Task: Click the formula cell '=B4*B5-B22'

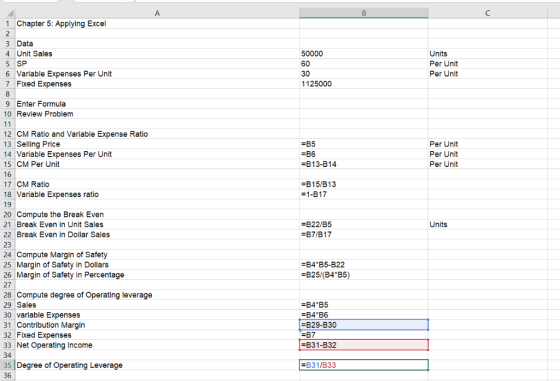Action: [364, 265]
